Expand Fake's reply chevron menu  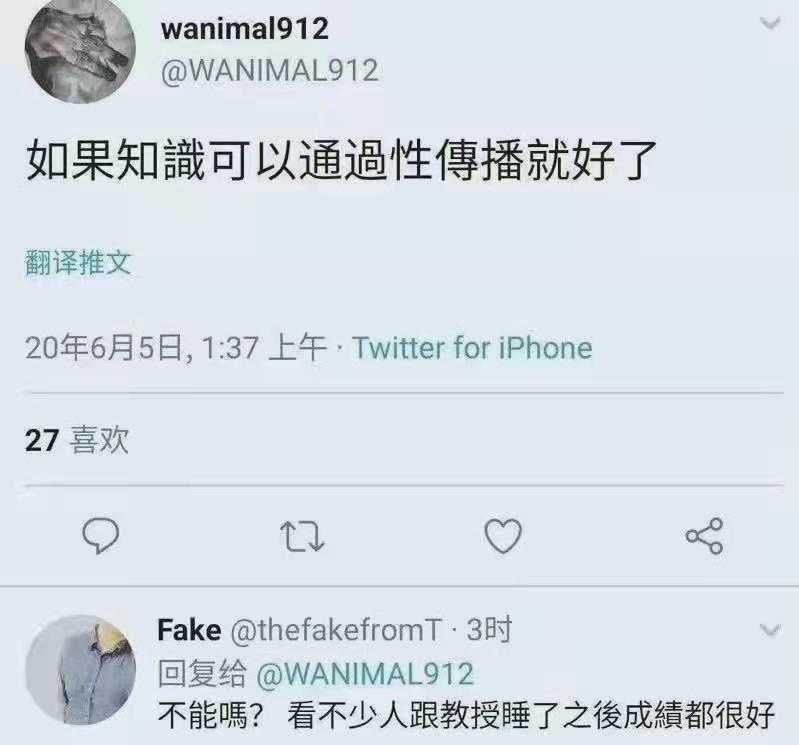pos(770,630)
